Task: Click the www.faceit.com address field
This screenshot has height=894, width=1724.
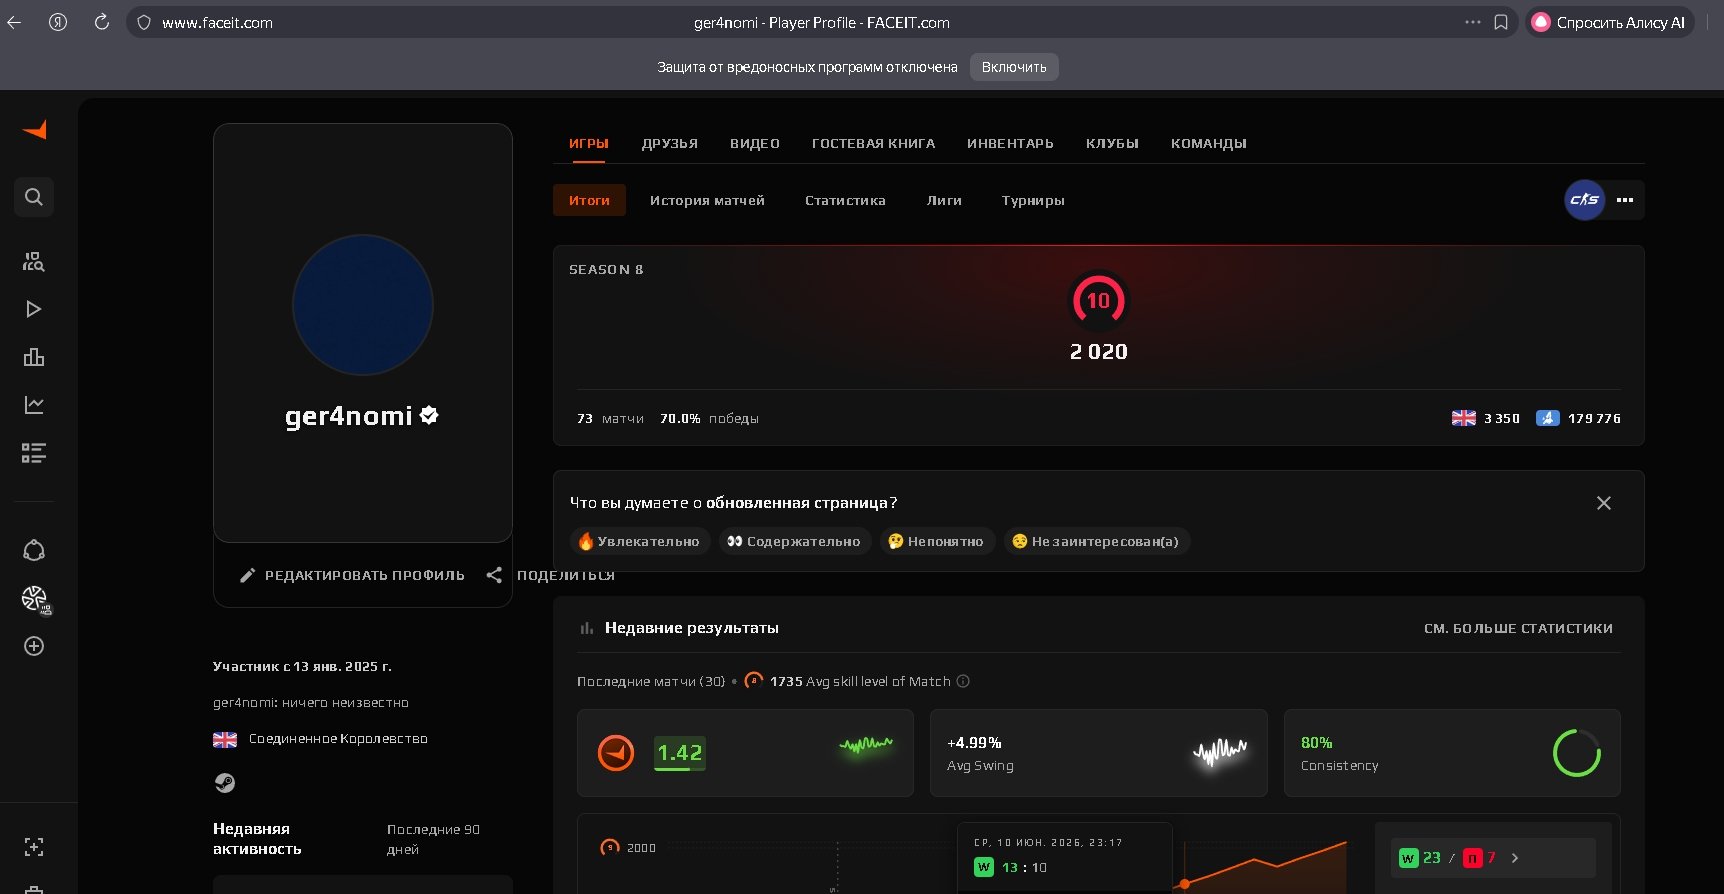Action: (x=217, y=22)
